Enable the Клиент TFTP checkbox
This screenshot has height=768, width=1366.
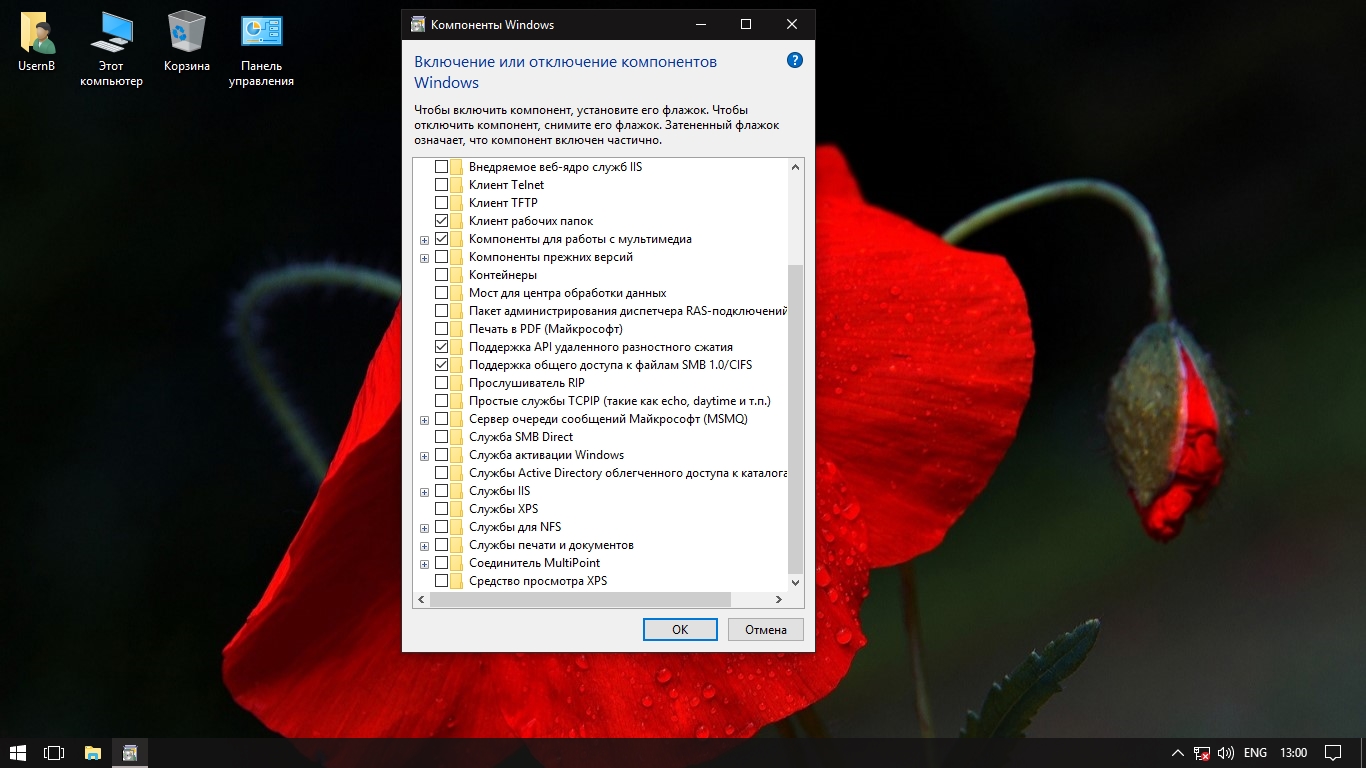pyautogui.click(x=441, y=203)
